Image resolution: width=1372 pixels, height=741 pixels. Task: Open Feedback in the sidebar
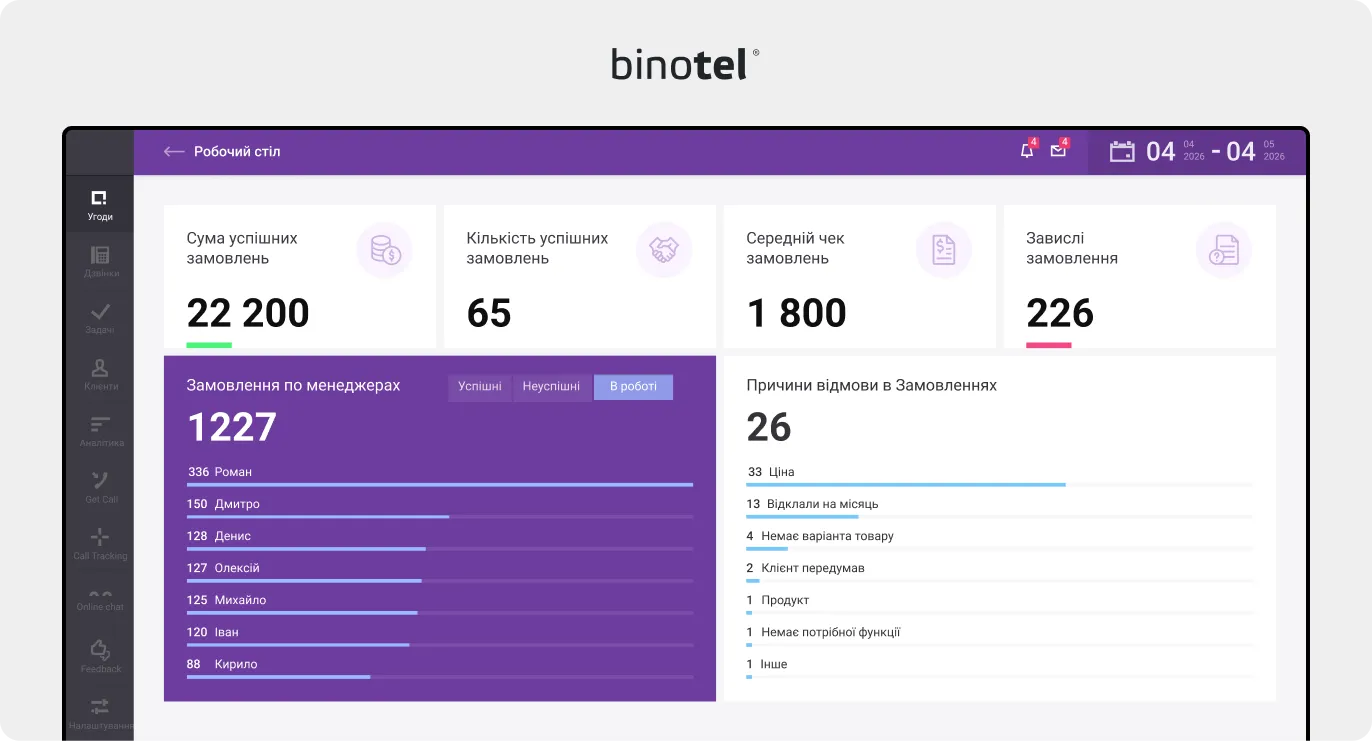[100, 657]
